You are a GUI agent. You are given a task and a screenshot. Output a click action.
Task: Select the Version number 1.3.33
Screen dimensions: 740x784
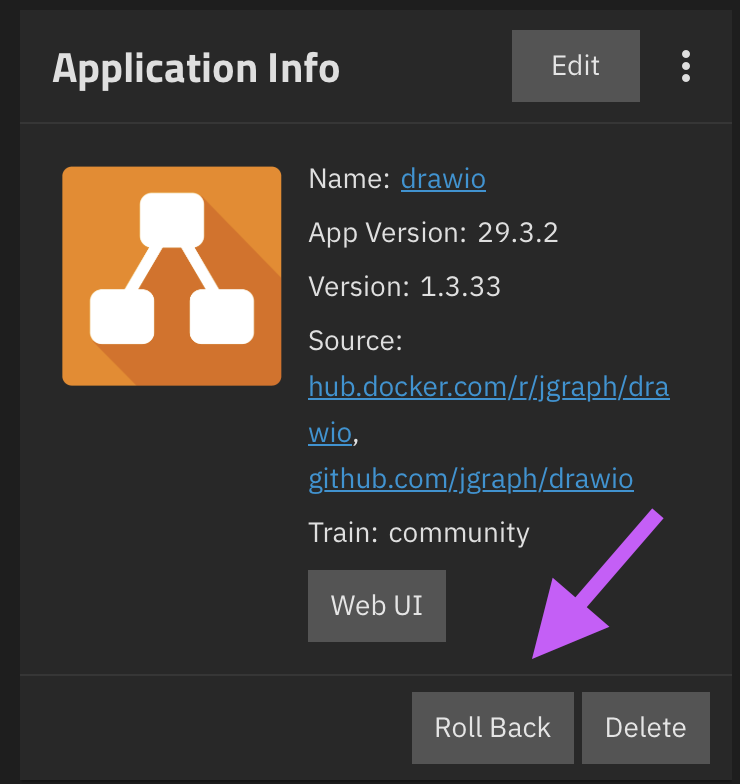click(460, 287)
